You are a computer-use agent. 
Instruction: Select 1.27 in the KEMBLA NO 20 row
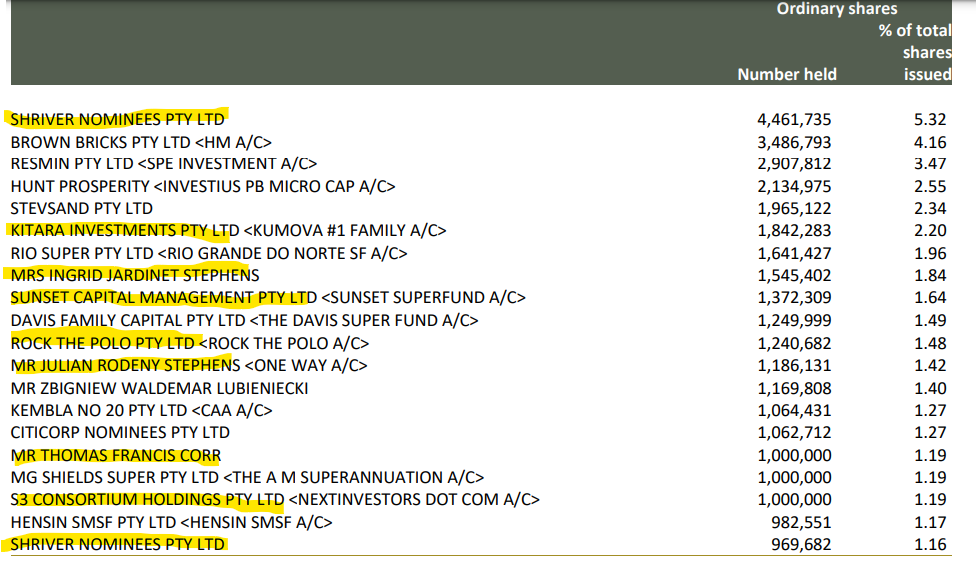coord(930,411)
